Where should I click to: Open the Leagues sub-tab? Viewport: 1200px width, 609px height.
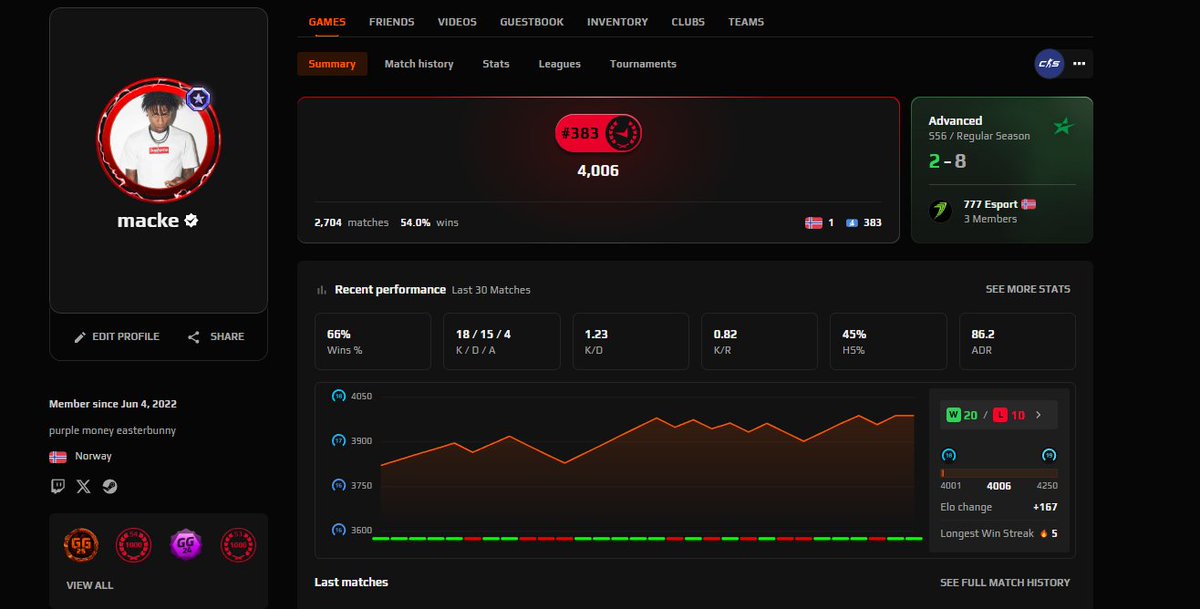click(560, 64)
